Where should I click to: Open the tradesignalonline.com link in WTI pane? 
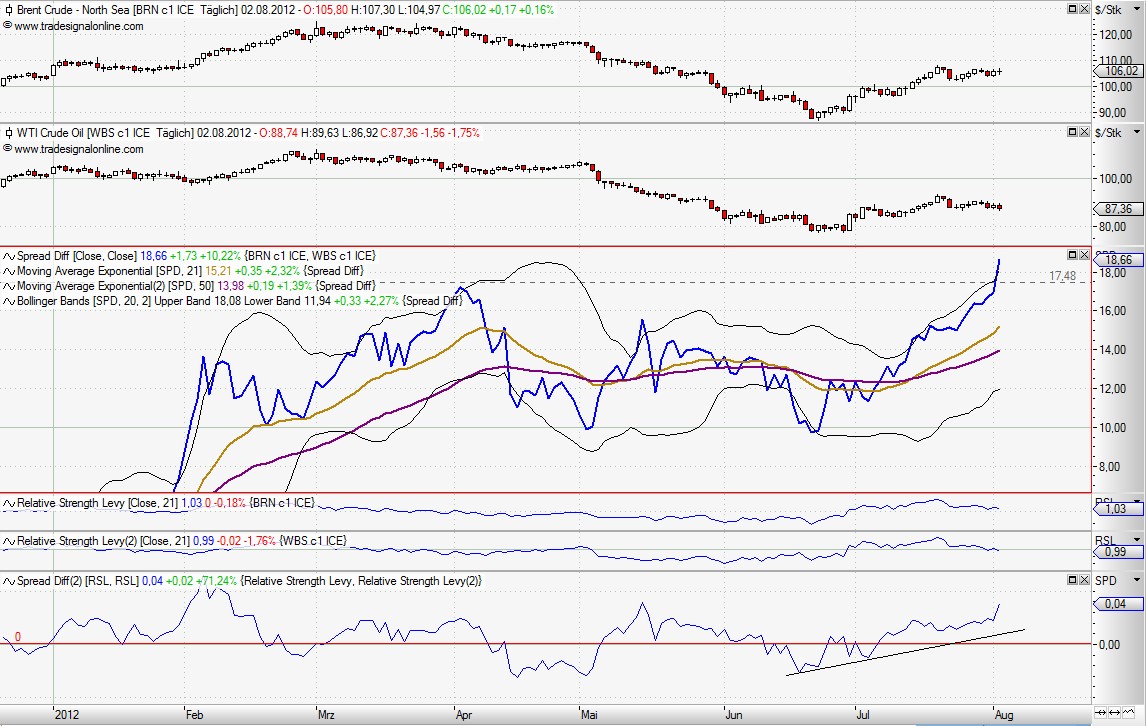coord(79,149)
